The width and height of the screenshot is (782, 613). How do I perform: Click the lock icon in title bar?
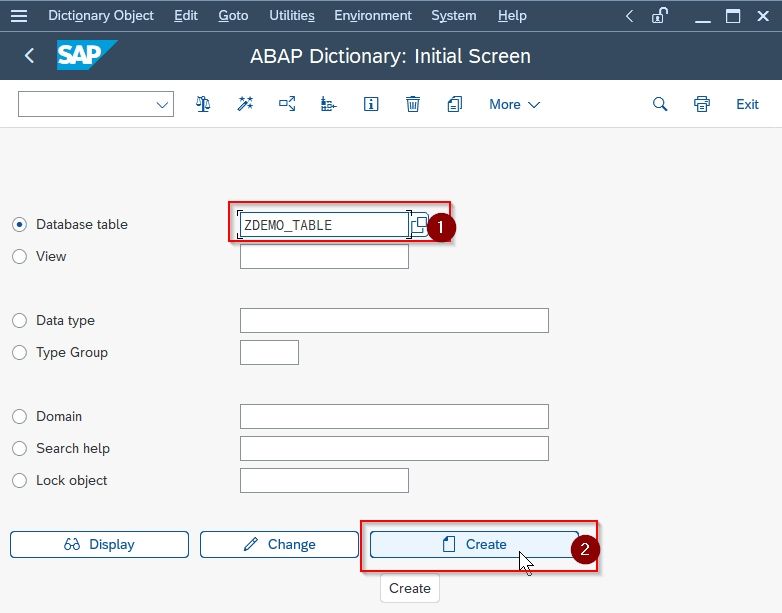pyautogui.click(x=659, y=16)
